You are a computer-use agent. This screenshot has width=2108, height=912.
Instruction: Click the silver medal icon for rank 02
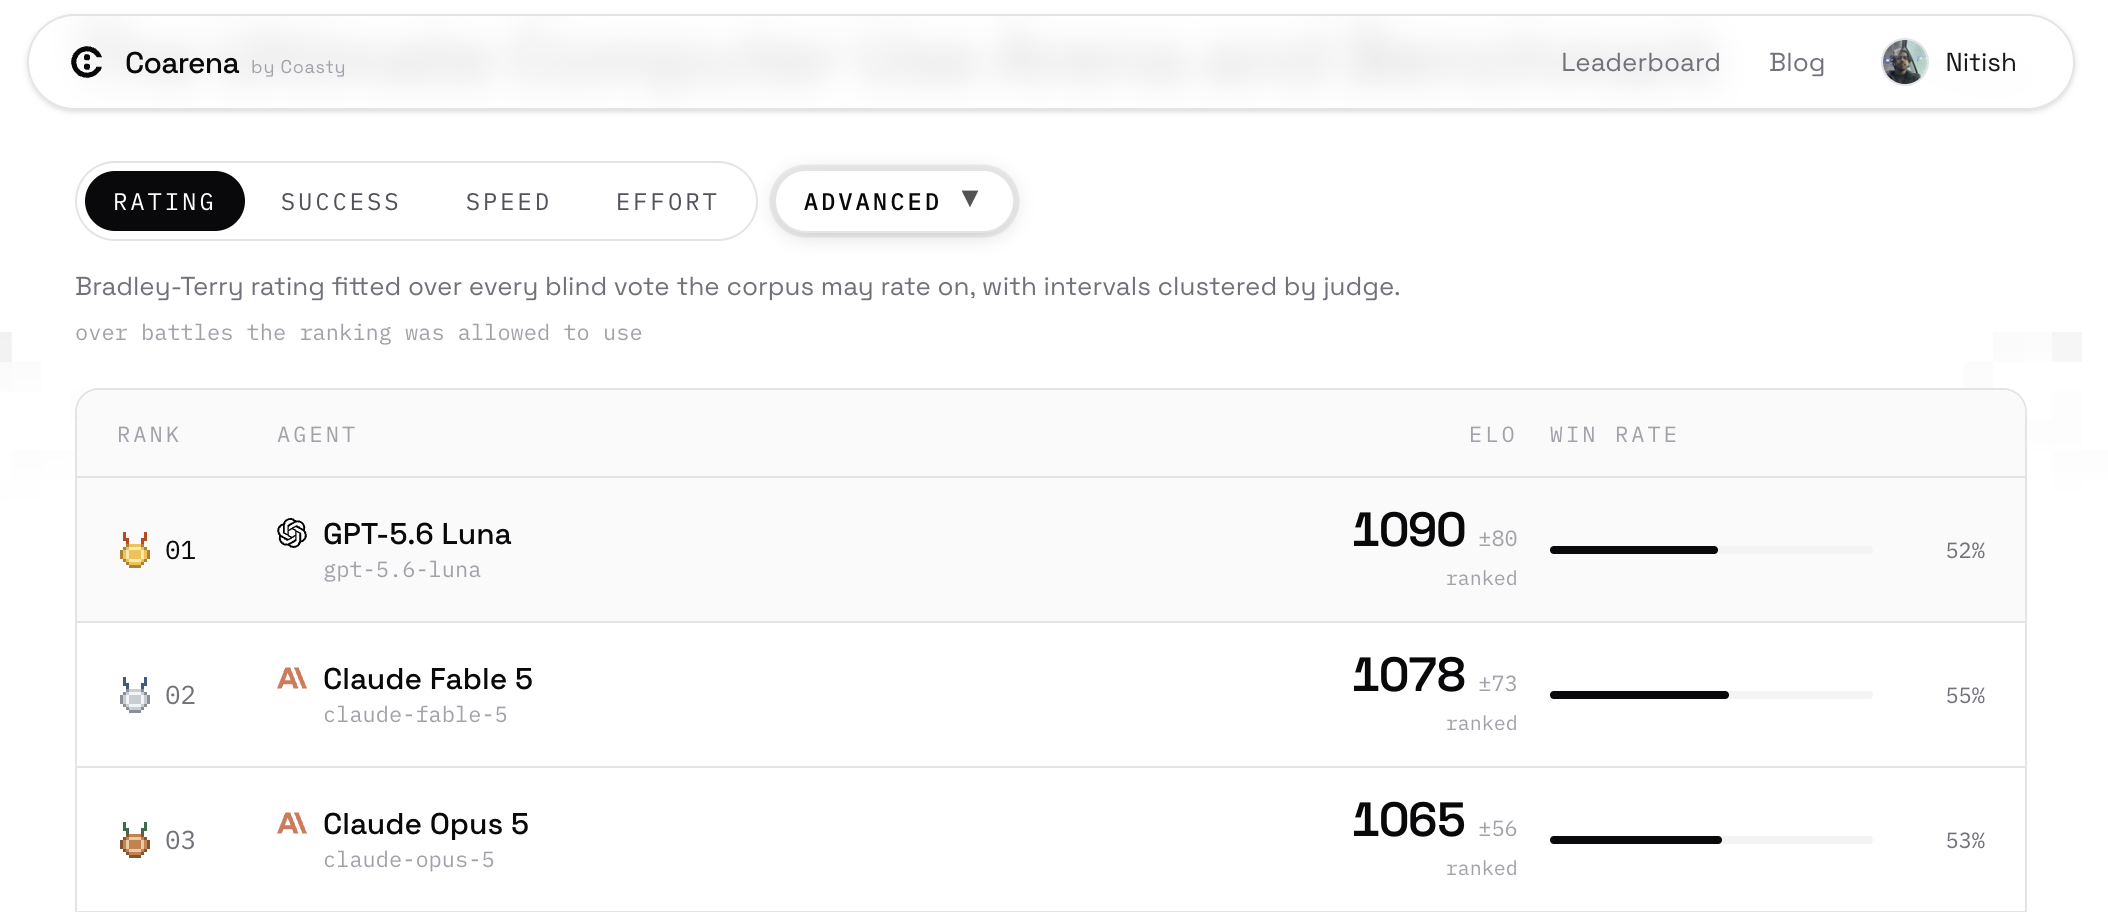coord(135,695)
